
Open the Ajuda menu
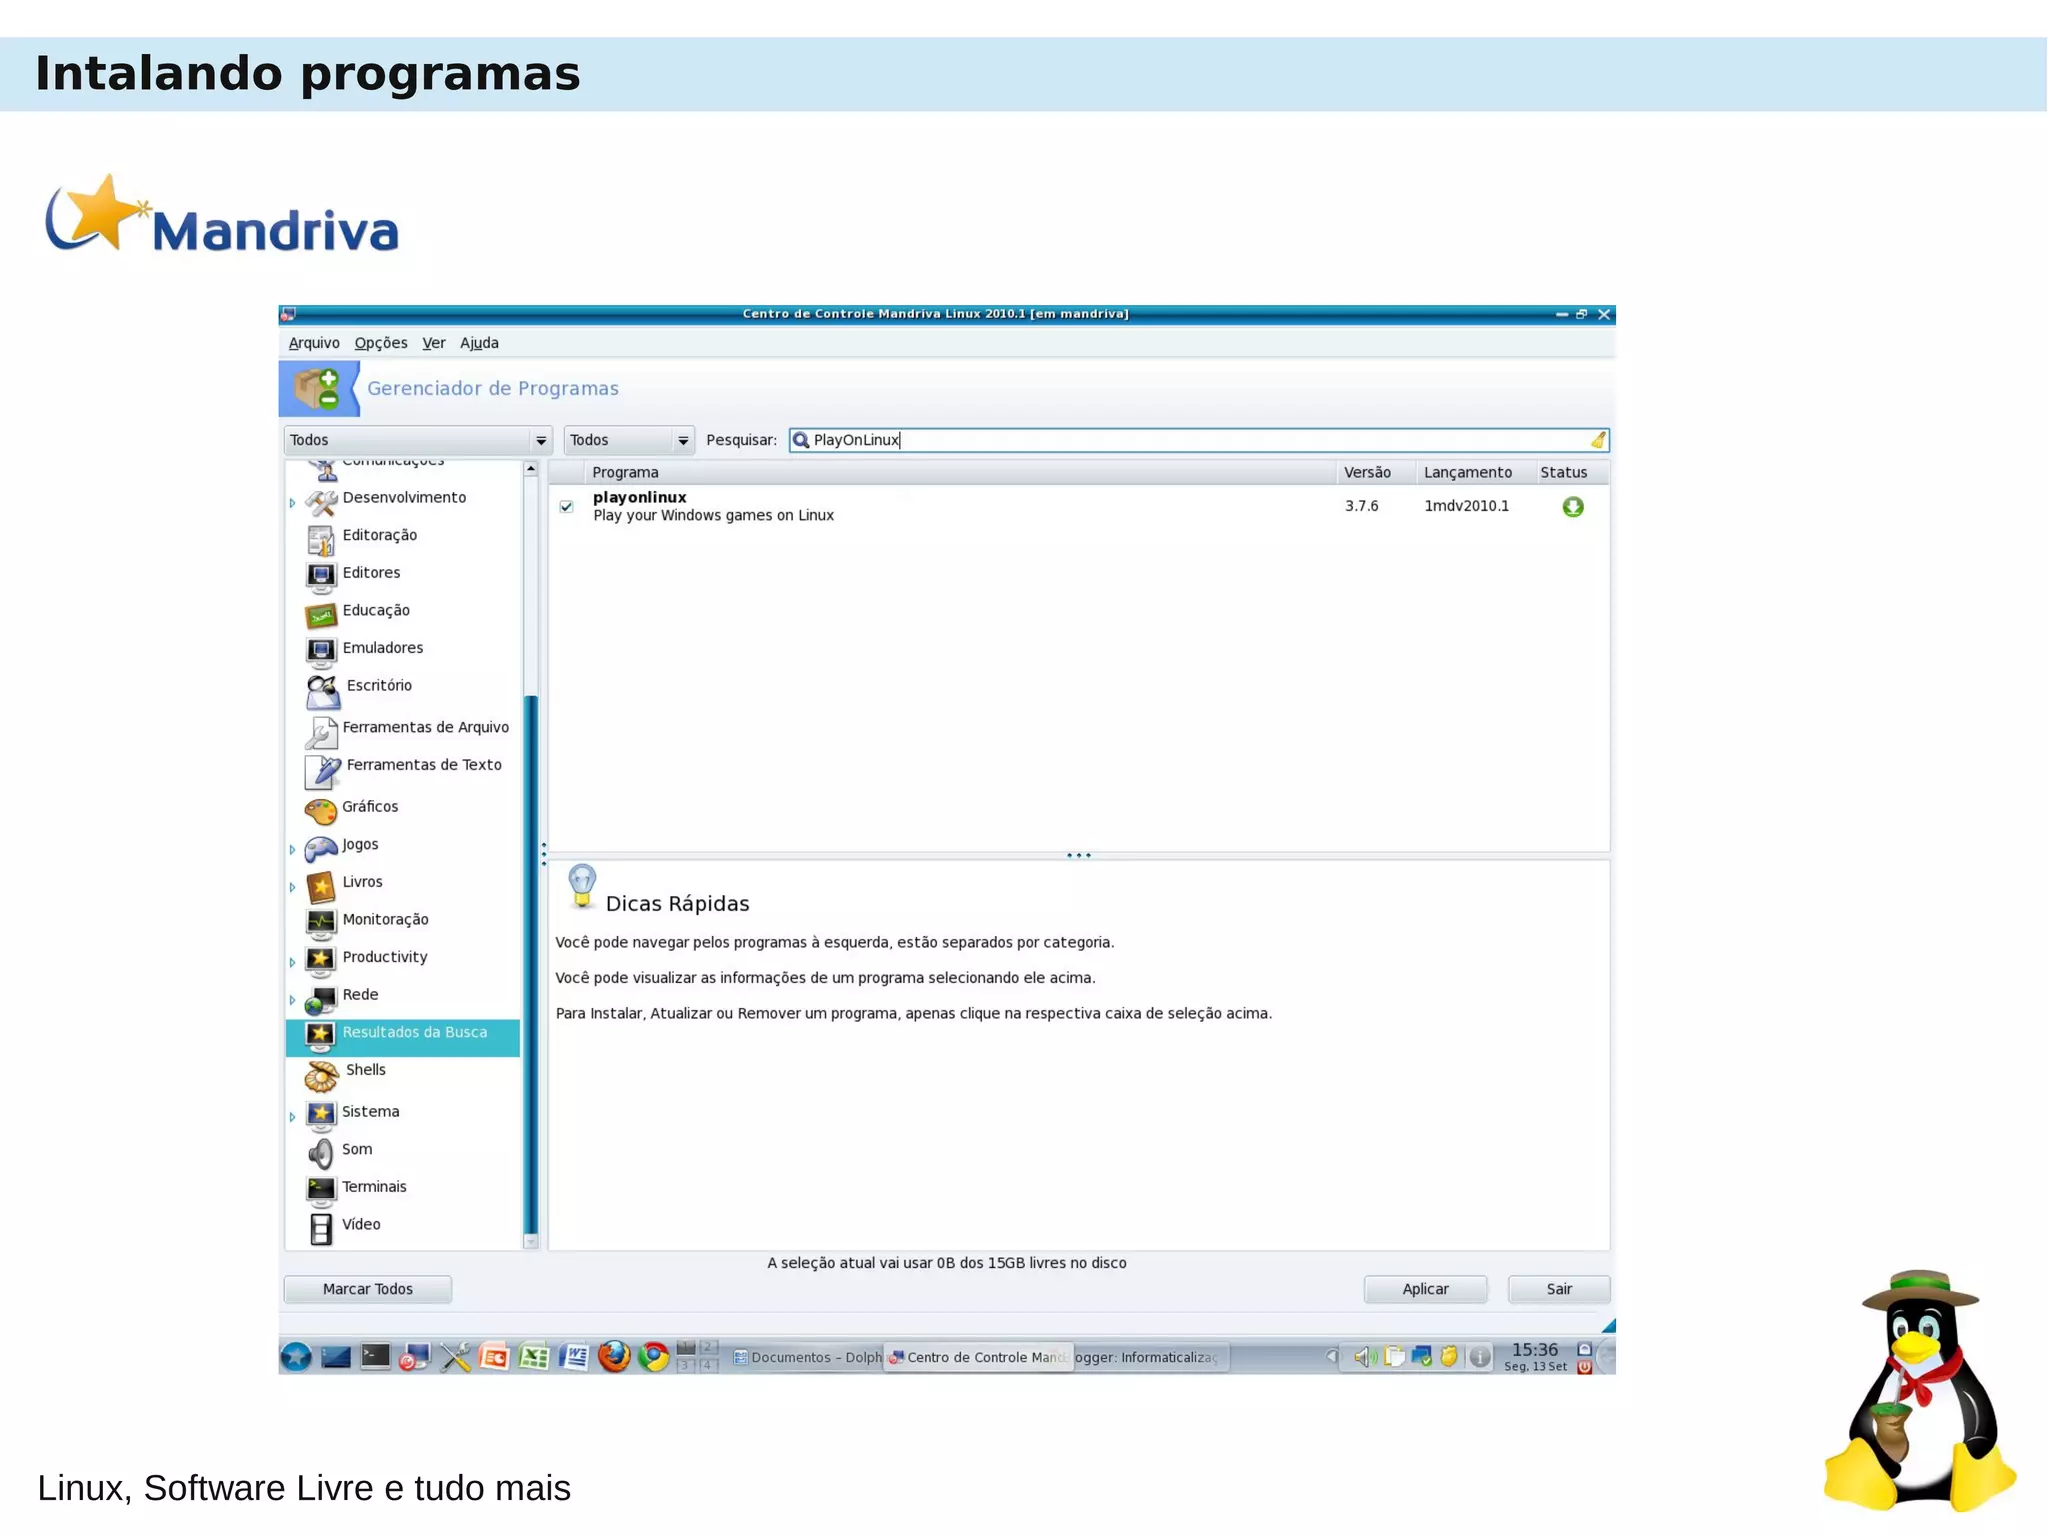pos(479,343)
